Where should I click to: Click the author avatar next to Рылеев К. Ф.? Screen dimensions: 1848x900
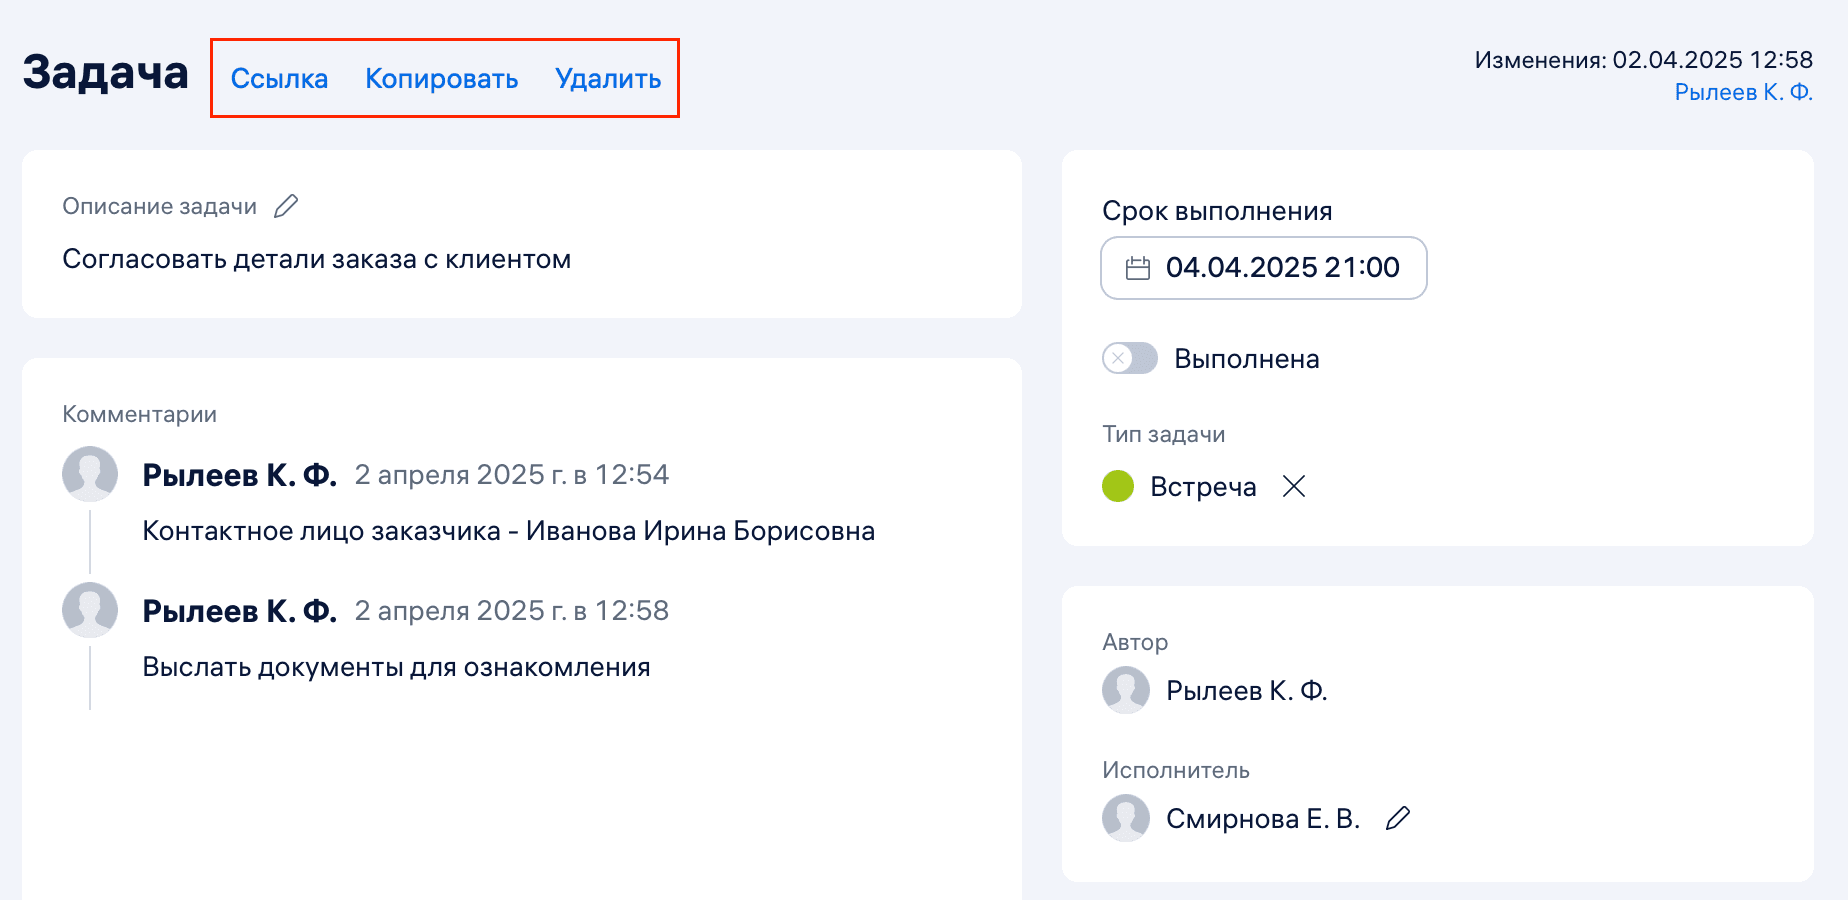click(1126, 690)
